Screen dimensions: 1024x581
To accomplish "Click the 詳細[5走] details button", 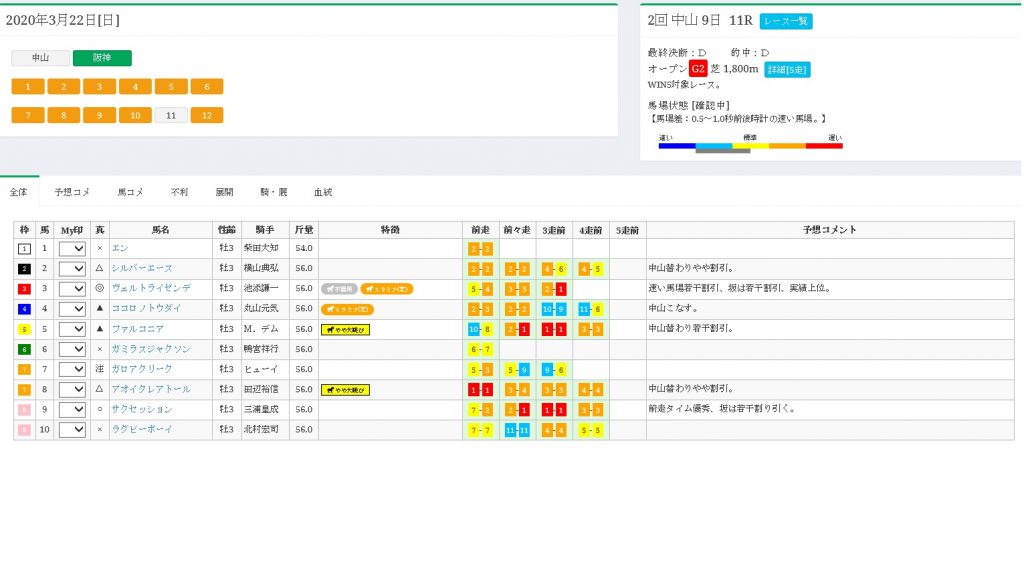I will coord(787,69).
